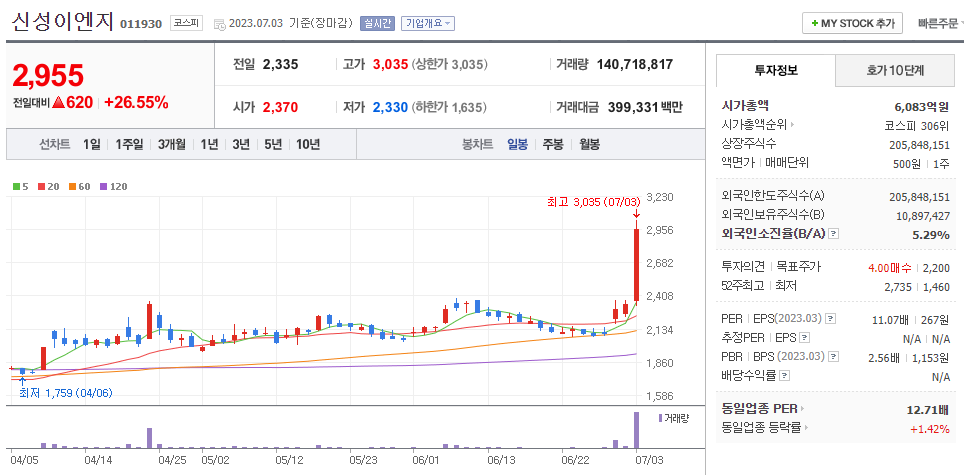Select 5년 line chart period
The height and width of the screenshot is (475, 964).
pyautogui.click(x=273, y=145)
